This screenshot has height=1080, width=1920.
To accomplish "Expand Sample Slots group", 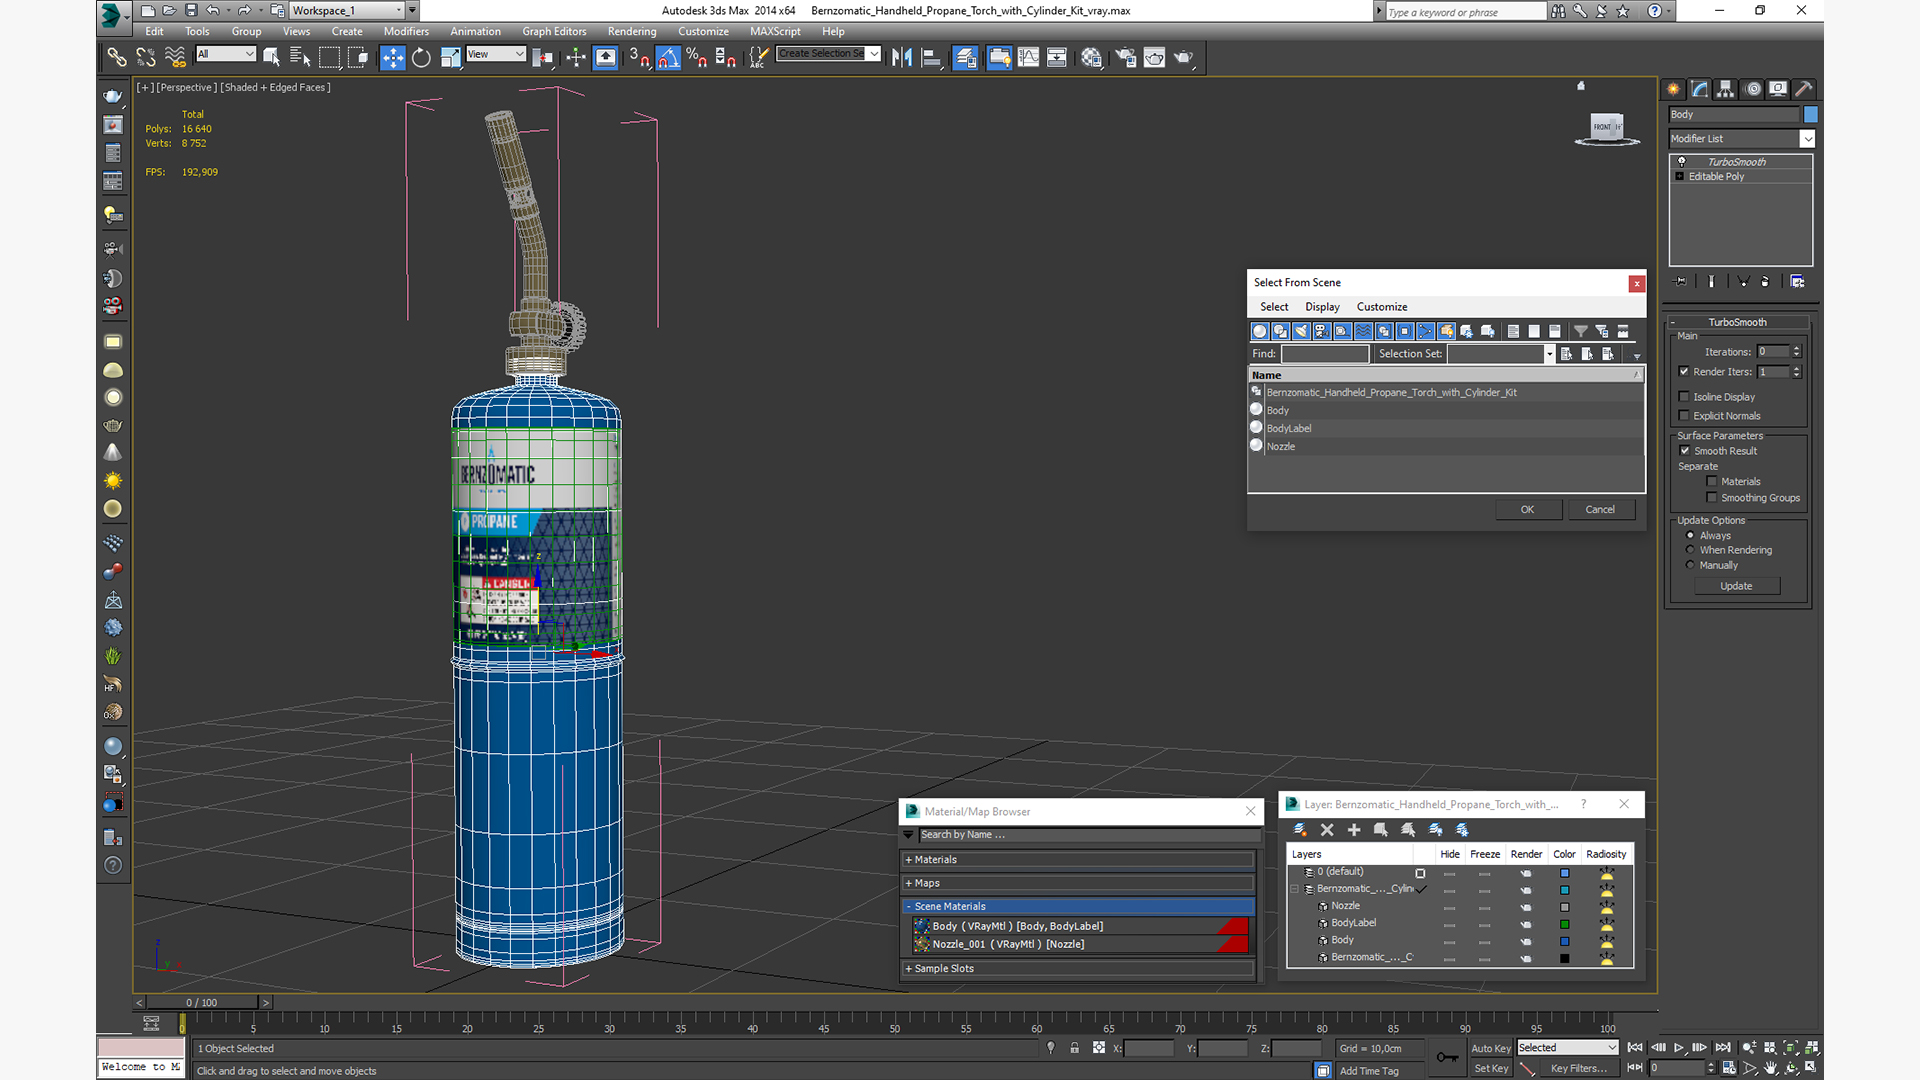I will [1078, 969].
